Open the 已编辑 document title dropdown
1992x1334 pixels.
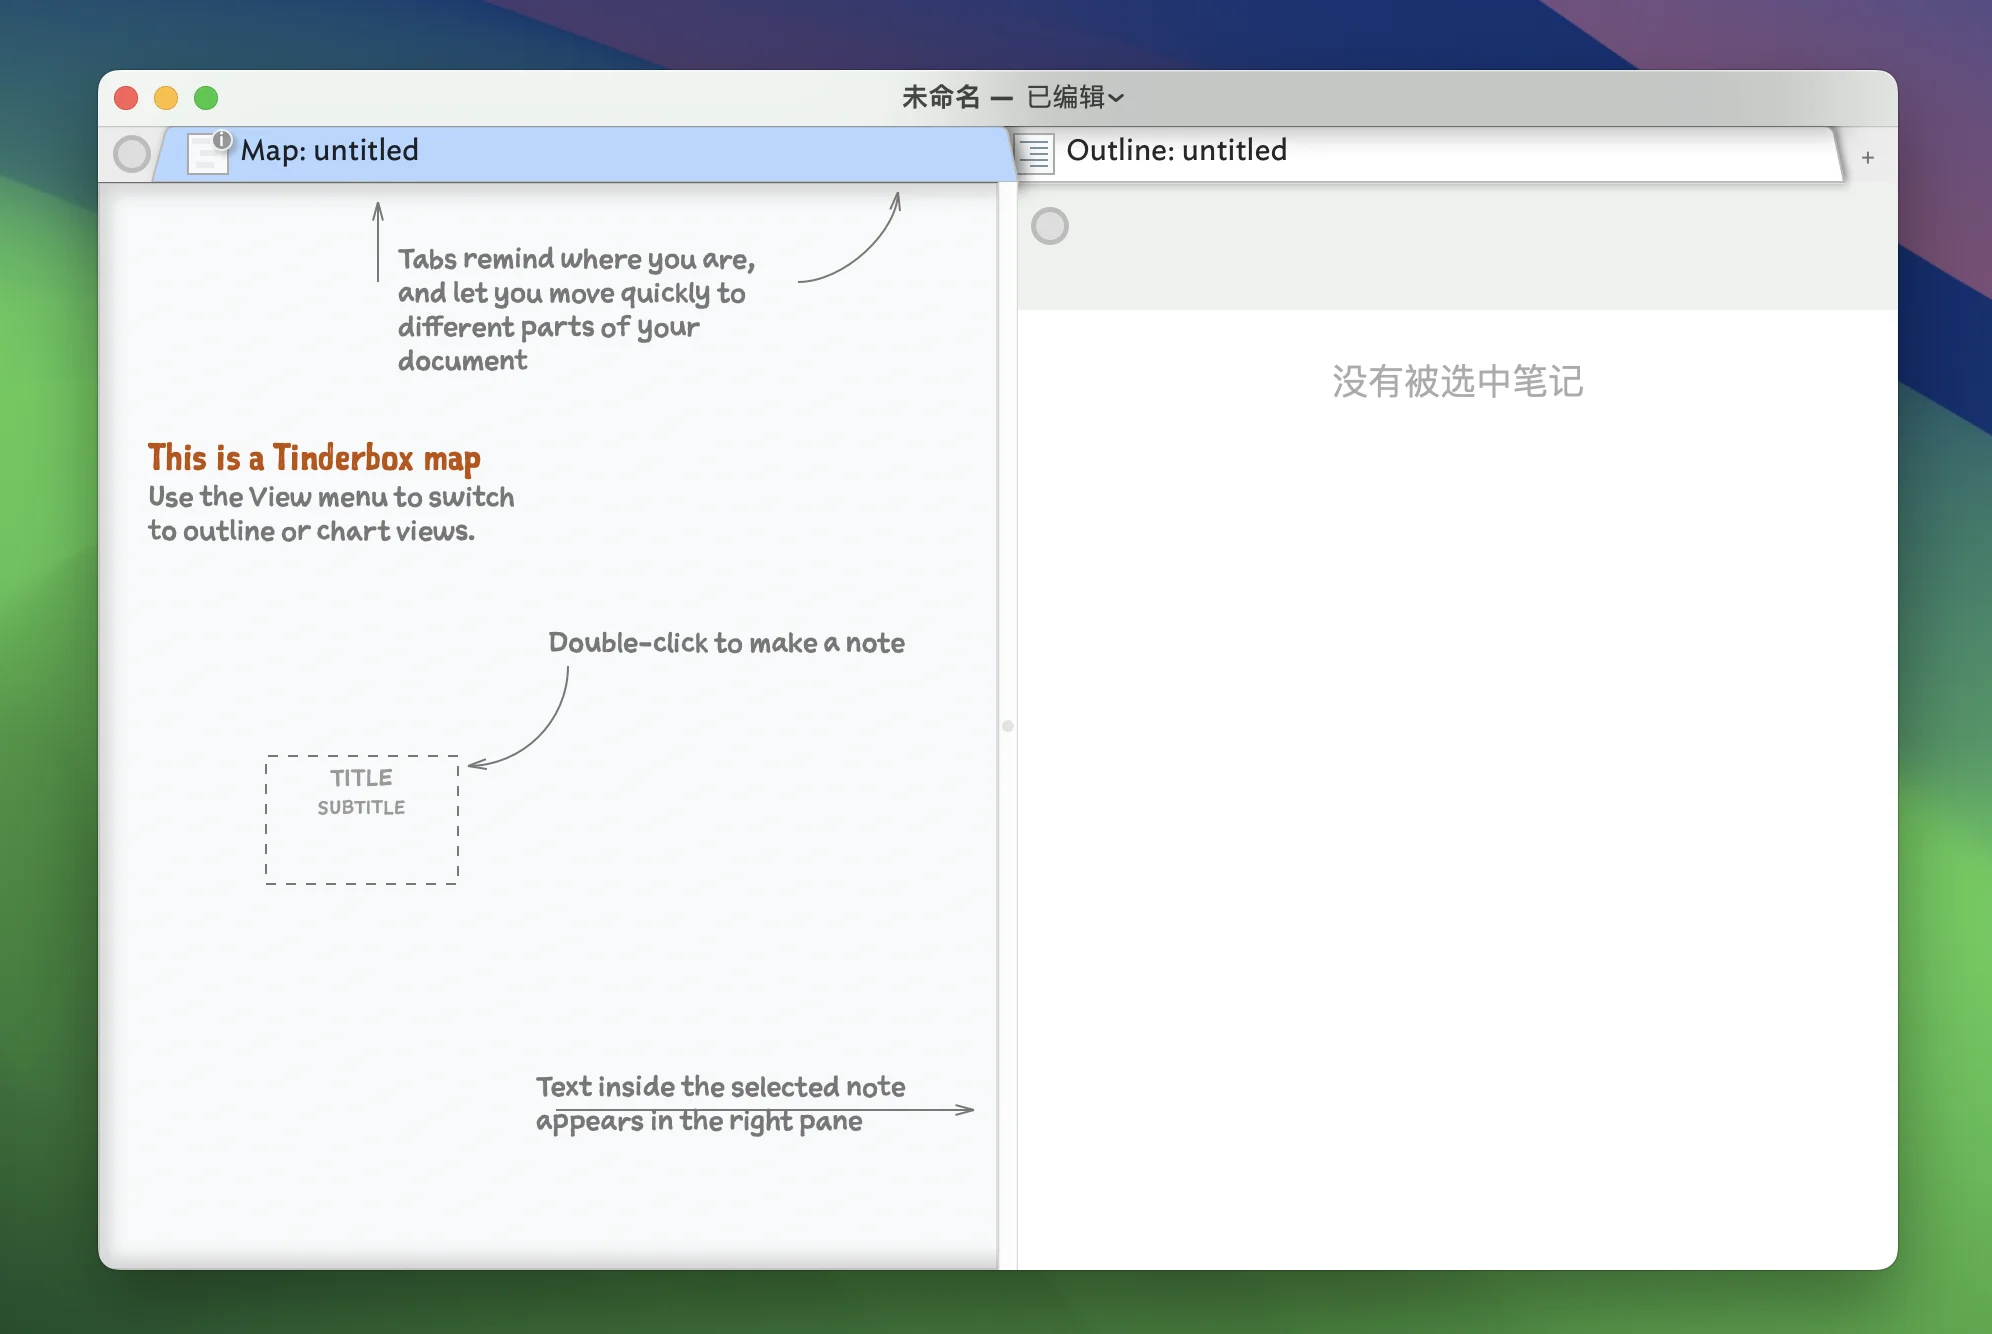pos(1075,97)
